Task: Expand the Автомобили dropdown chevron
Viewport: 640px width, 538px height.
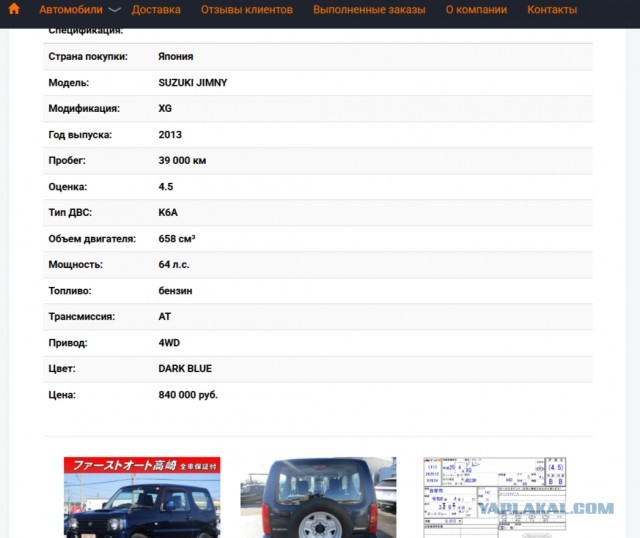Action: tap(114, 10)
